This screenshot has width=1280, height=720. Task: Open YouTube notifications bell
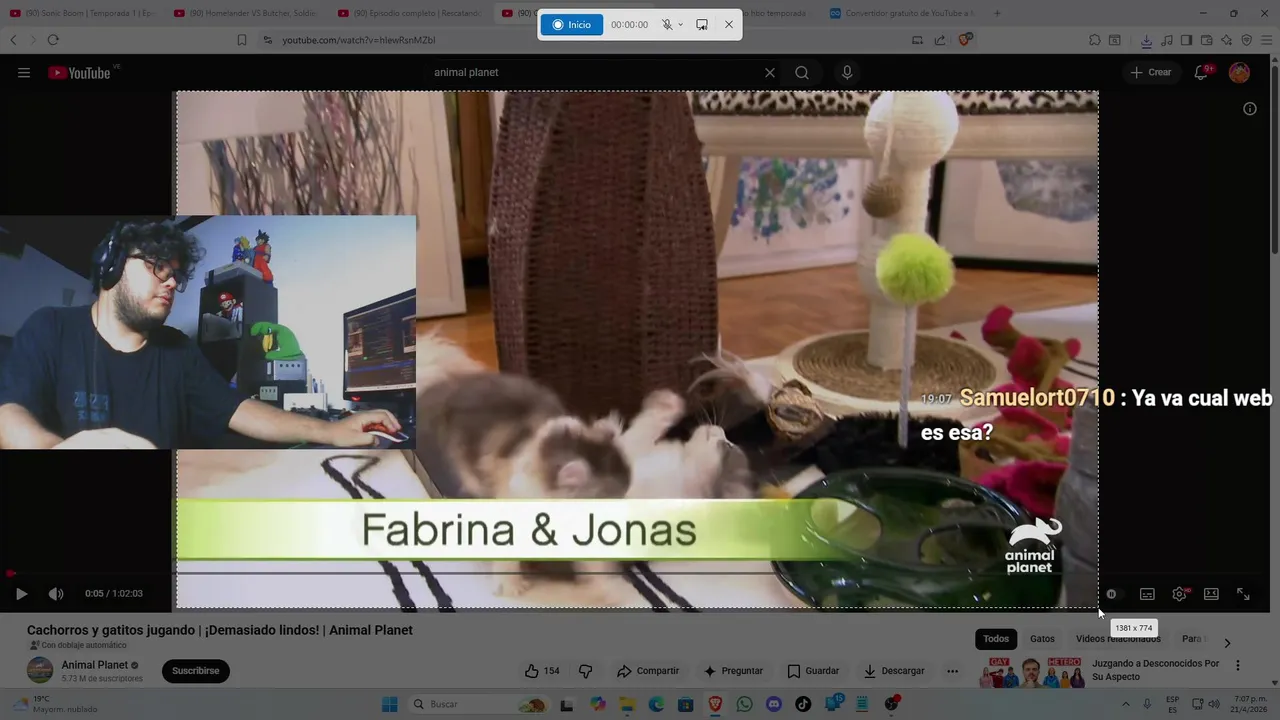point(1202,73)
